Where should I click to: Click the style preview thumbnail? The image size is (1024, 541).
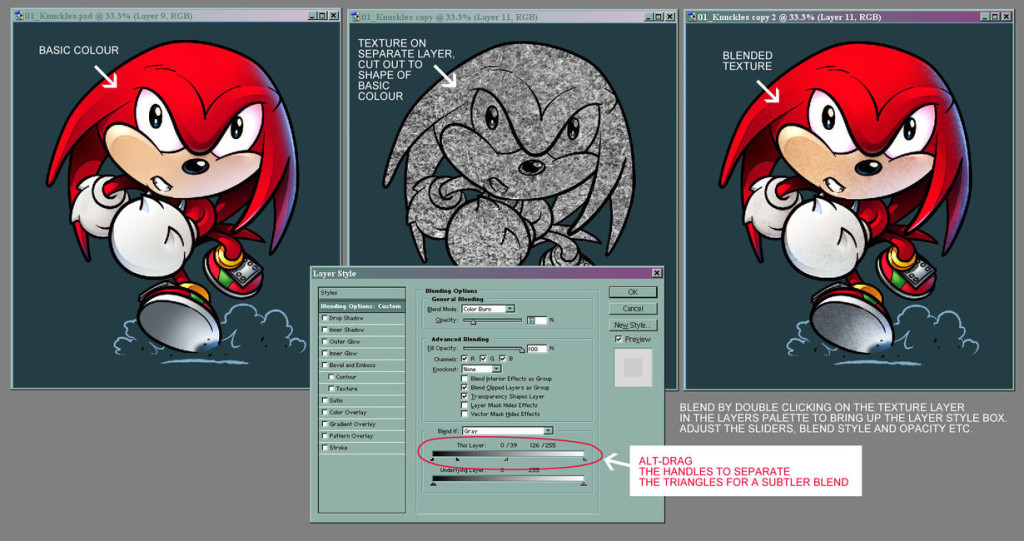coord(633,368)
